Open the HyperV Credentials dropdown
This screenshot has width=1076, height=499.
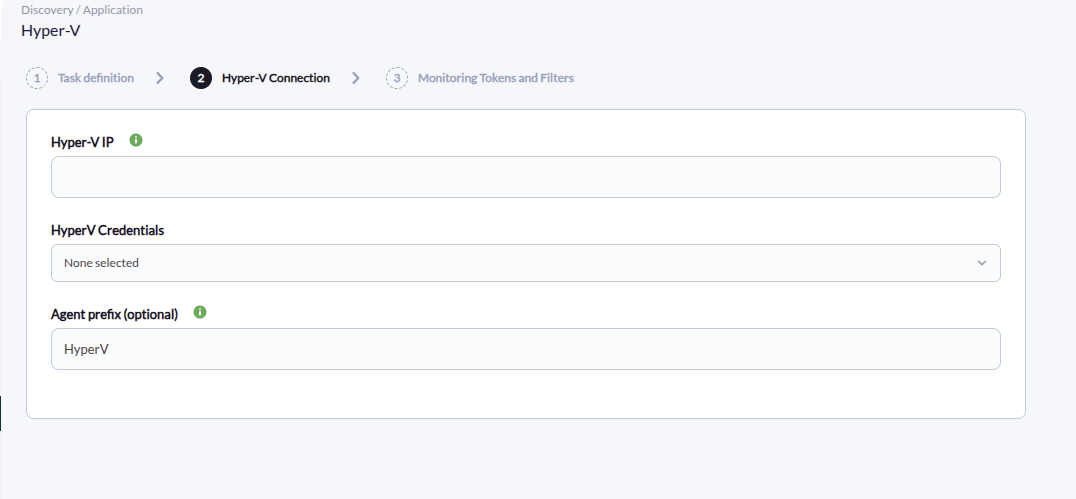click(526, 263)
